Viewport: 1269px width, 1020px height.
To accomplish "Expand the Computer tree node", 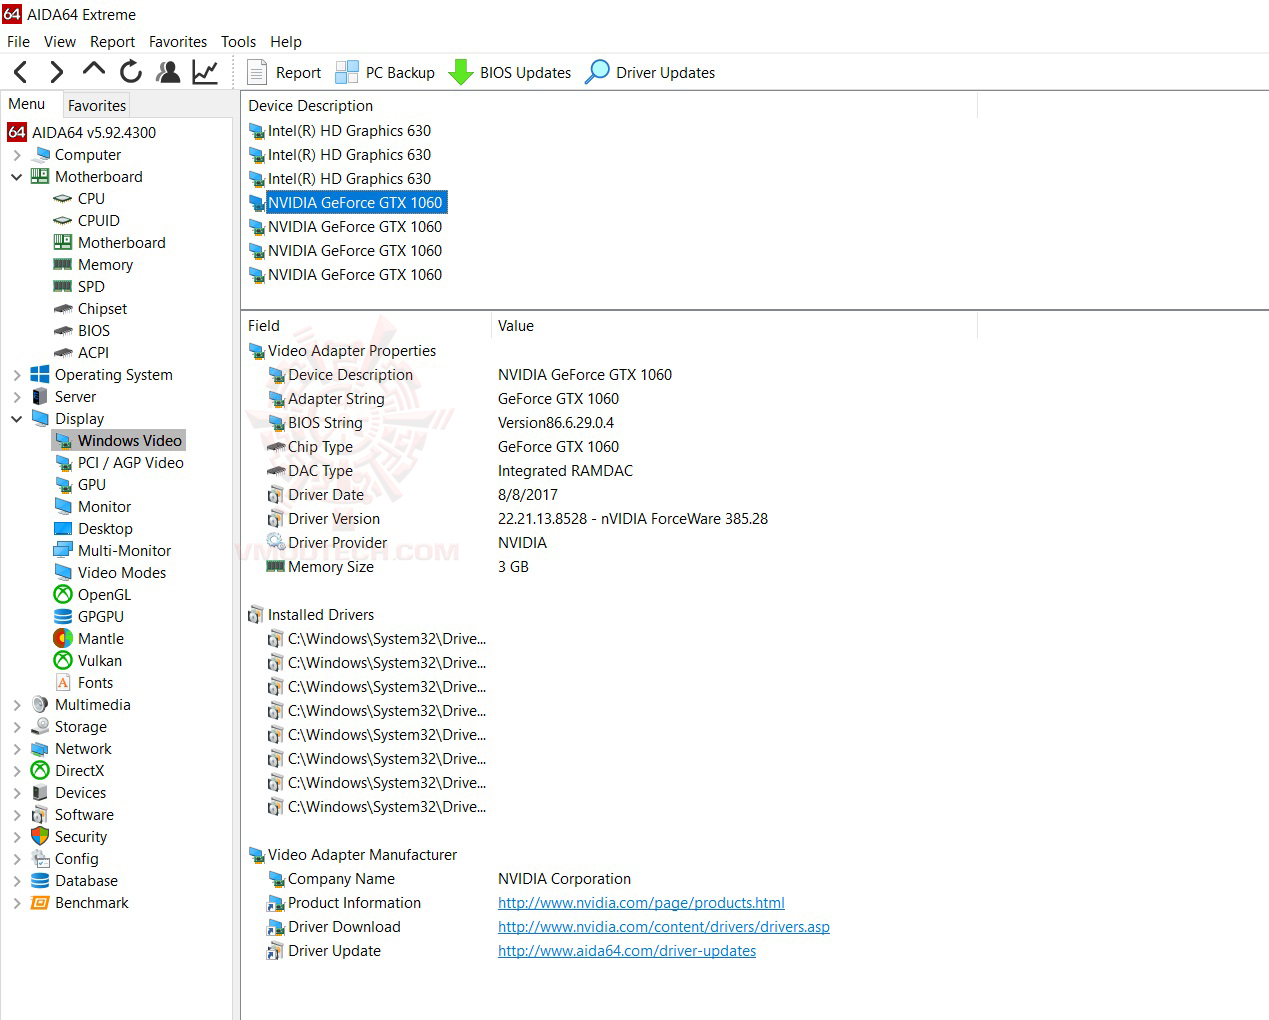I will 17,155.
